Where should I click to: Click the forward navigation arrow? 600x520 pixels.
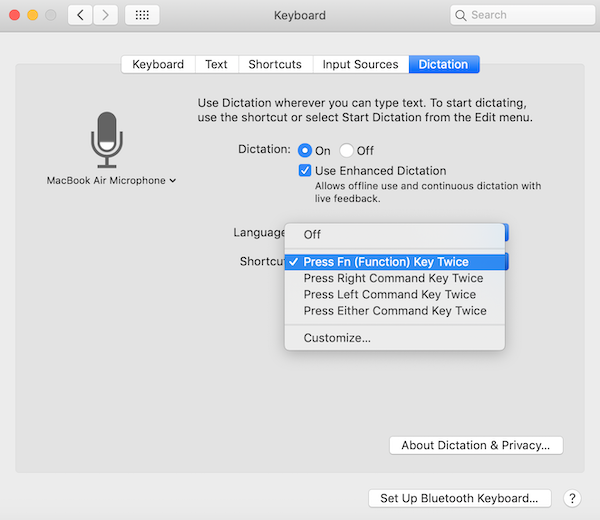(105, 16)
